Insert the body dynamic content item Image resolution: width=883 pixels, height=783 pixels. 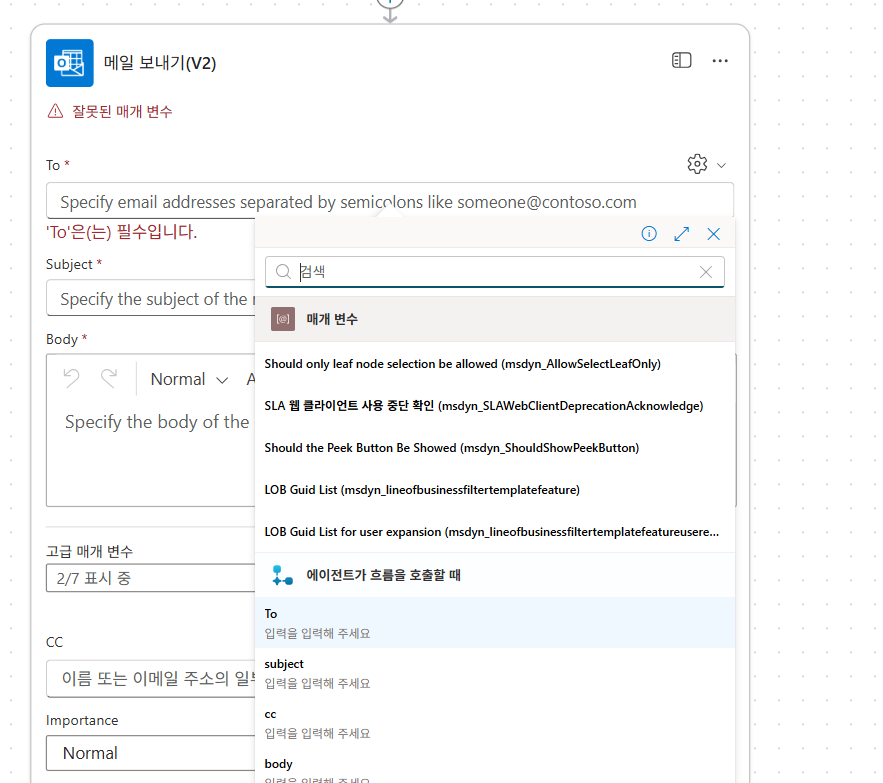(495, 766)
